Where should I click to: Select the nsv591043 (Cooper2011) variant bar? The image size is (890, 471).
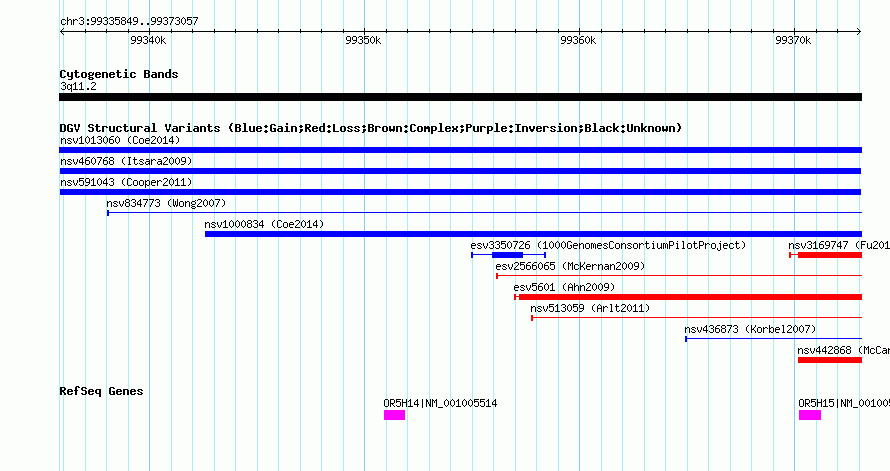pos(460,192)
